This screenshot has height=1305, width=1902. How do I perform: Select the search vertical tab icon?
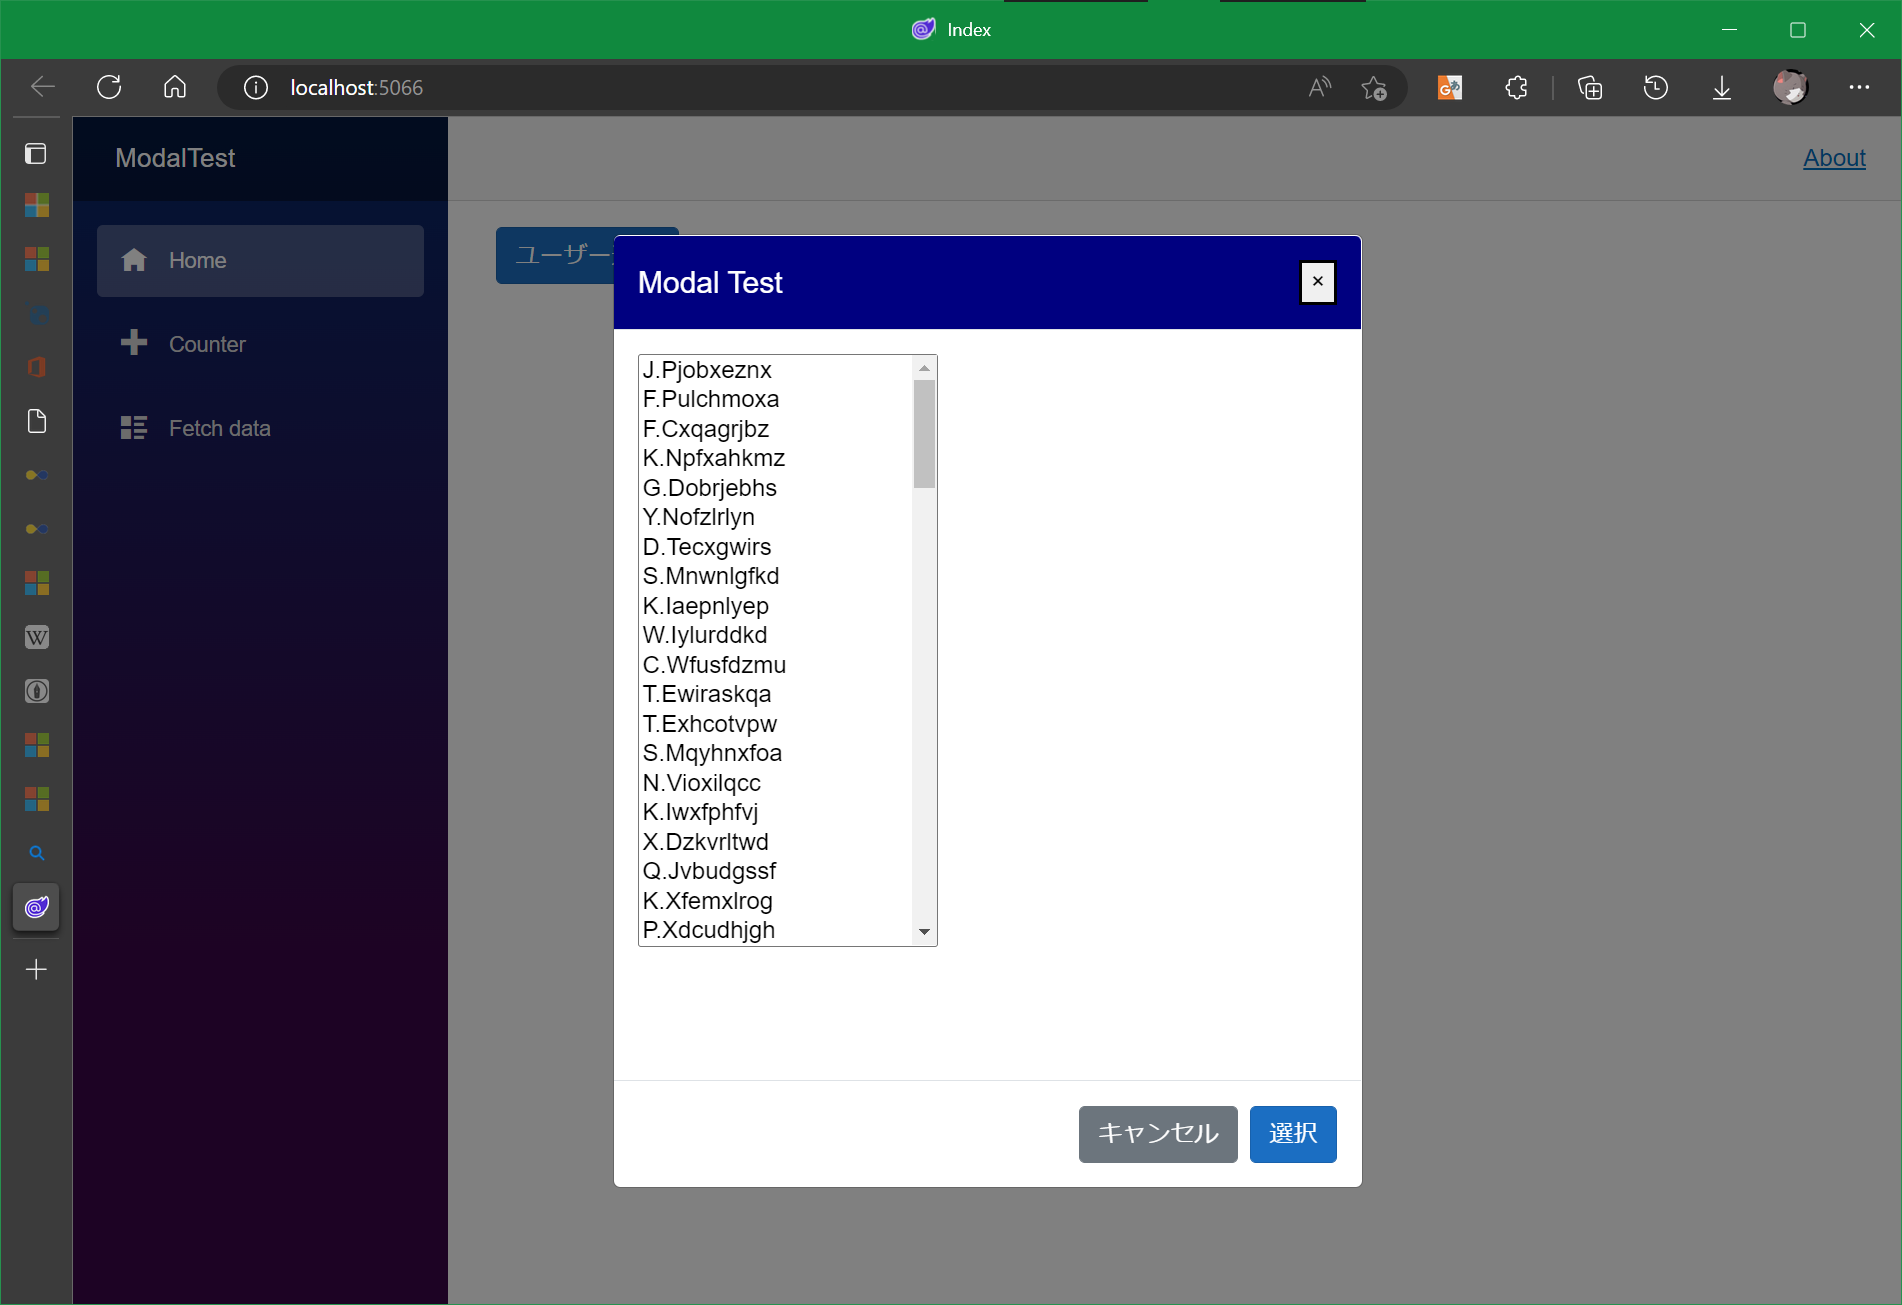(x=36, y=853)
